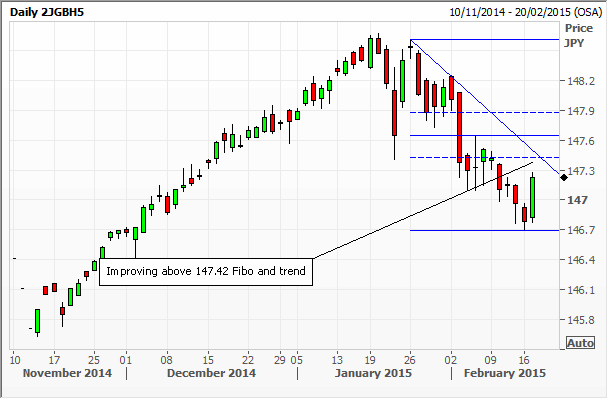This screenshot has width=608, height=399.
Task: Click the January 2015 month label
Action: [373, 373]
